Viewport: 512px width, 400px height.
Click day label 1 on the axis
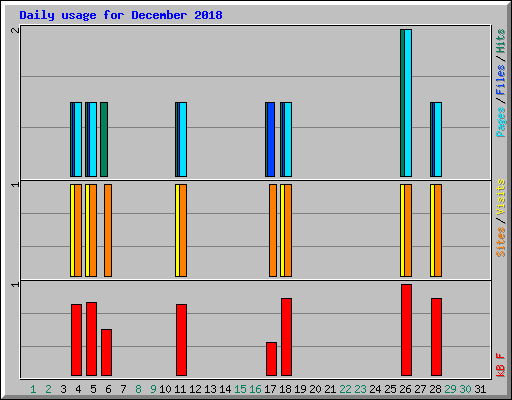point(33,389)
